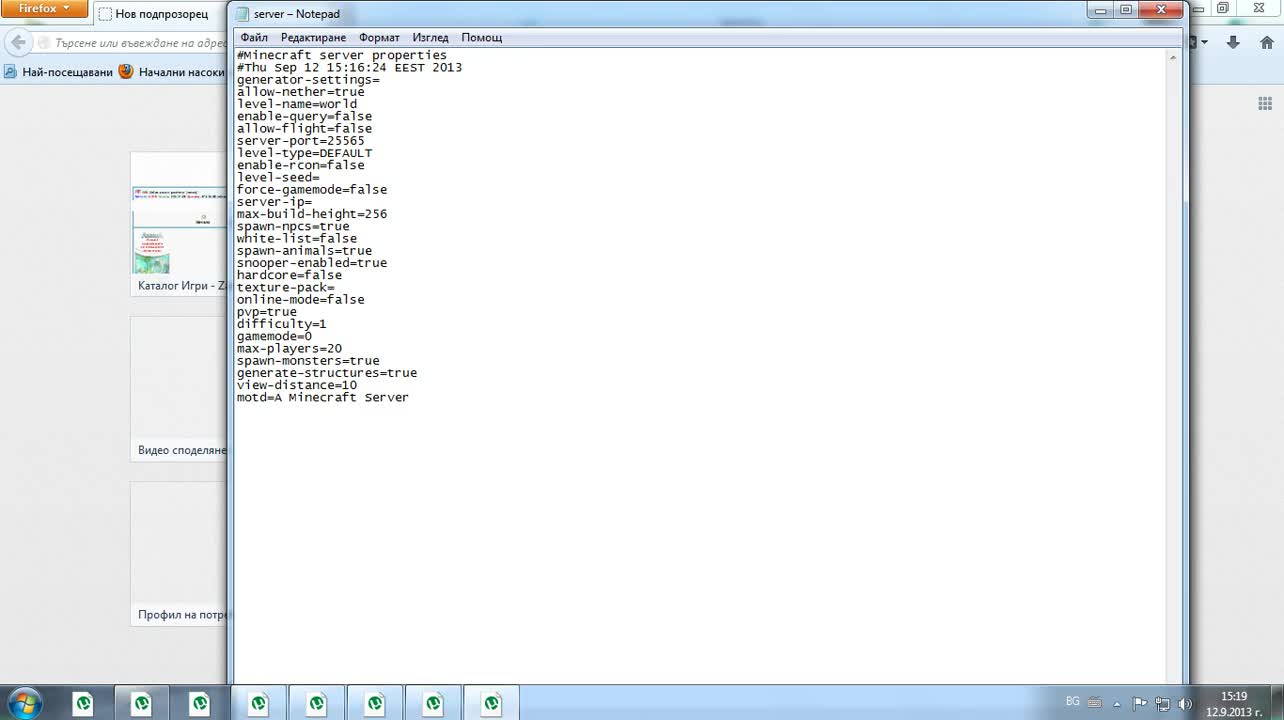Open the network status tray icon
Viewport: 1284px width, 720px height.
click(x=1163, y=702)
